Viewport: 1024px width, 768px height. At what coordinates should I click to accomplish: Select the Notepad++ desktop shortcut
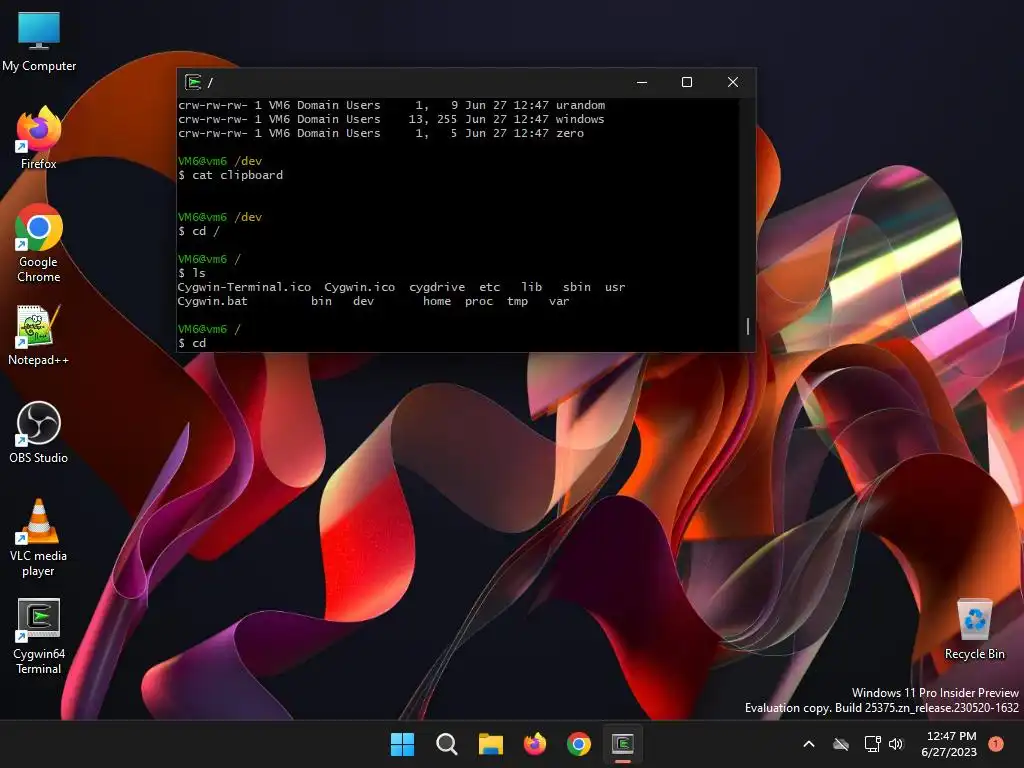pos(39,335)
